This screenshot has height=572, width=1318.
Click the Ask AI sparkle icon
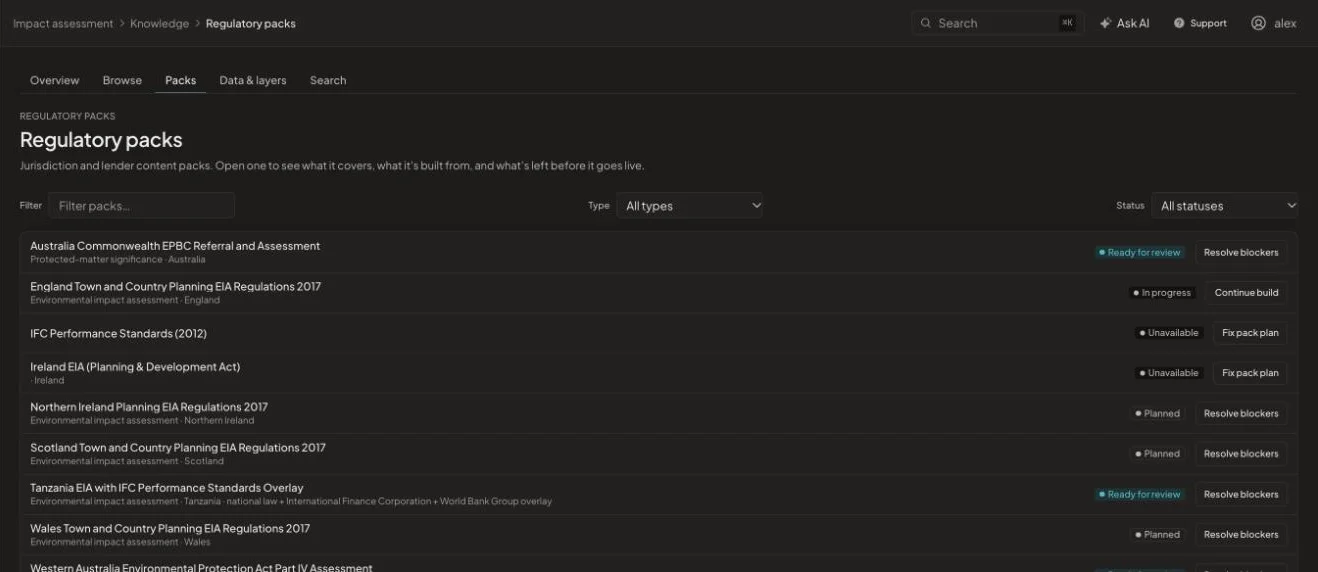1105,23
